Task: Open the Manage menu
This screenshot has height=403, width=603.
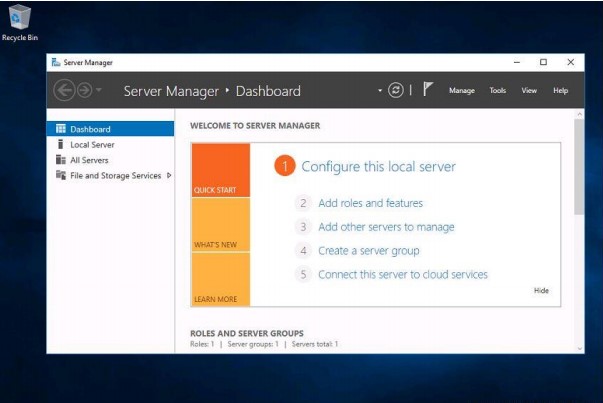Action: [x=461, y=91]
